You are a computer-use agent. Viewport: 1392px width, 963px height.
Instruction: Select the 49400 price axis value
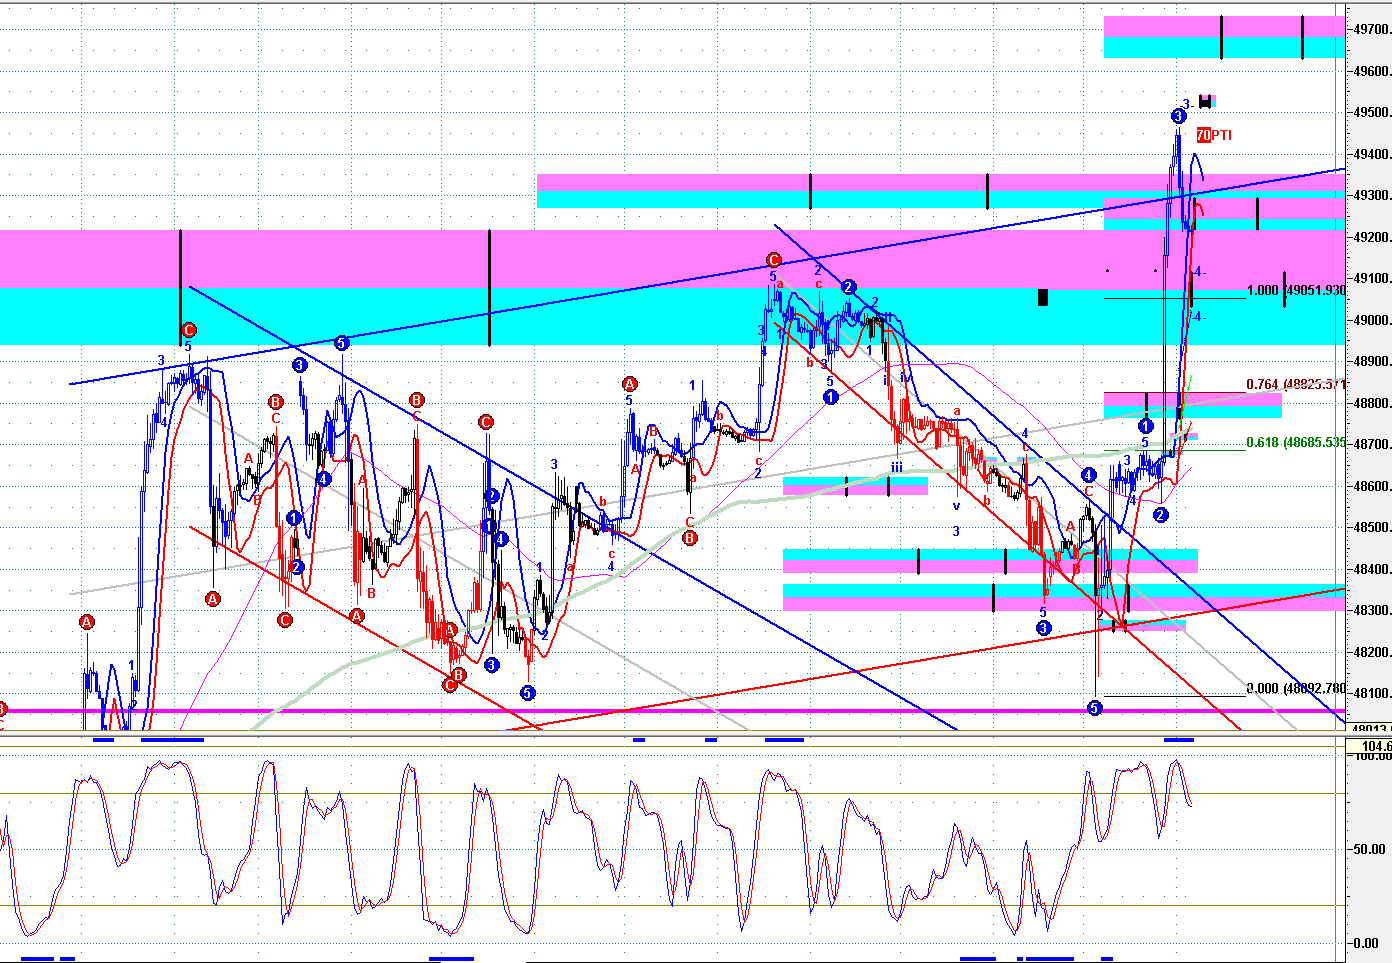[x=1371, y=155]
